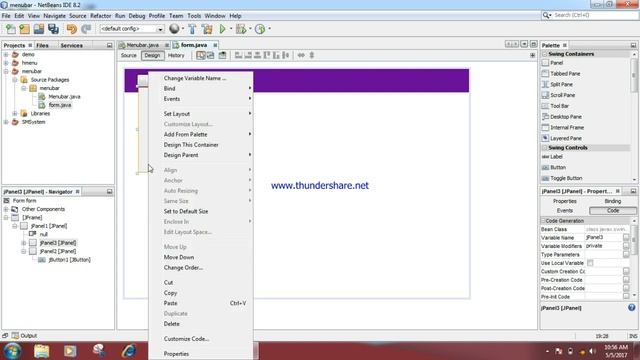Select the Tabbed Pane palette item
640x360 pixels.
(565, 73)
